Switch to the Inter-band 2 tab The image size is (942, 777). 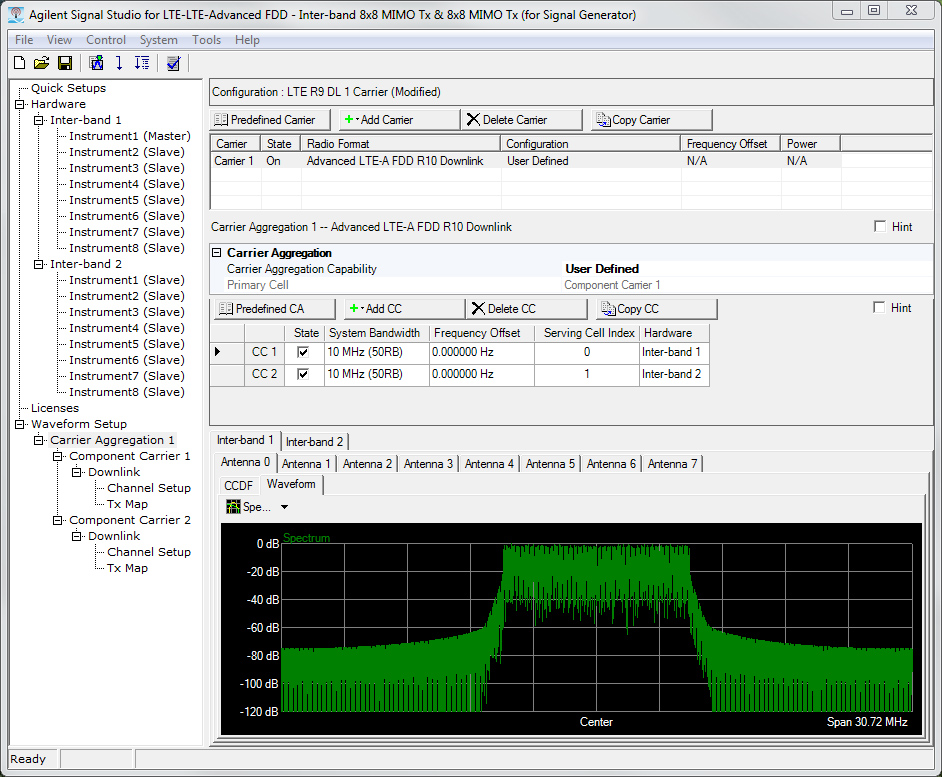pyautogui.click(x=314, y=441)
